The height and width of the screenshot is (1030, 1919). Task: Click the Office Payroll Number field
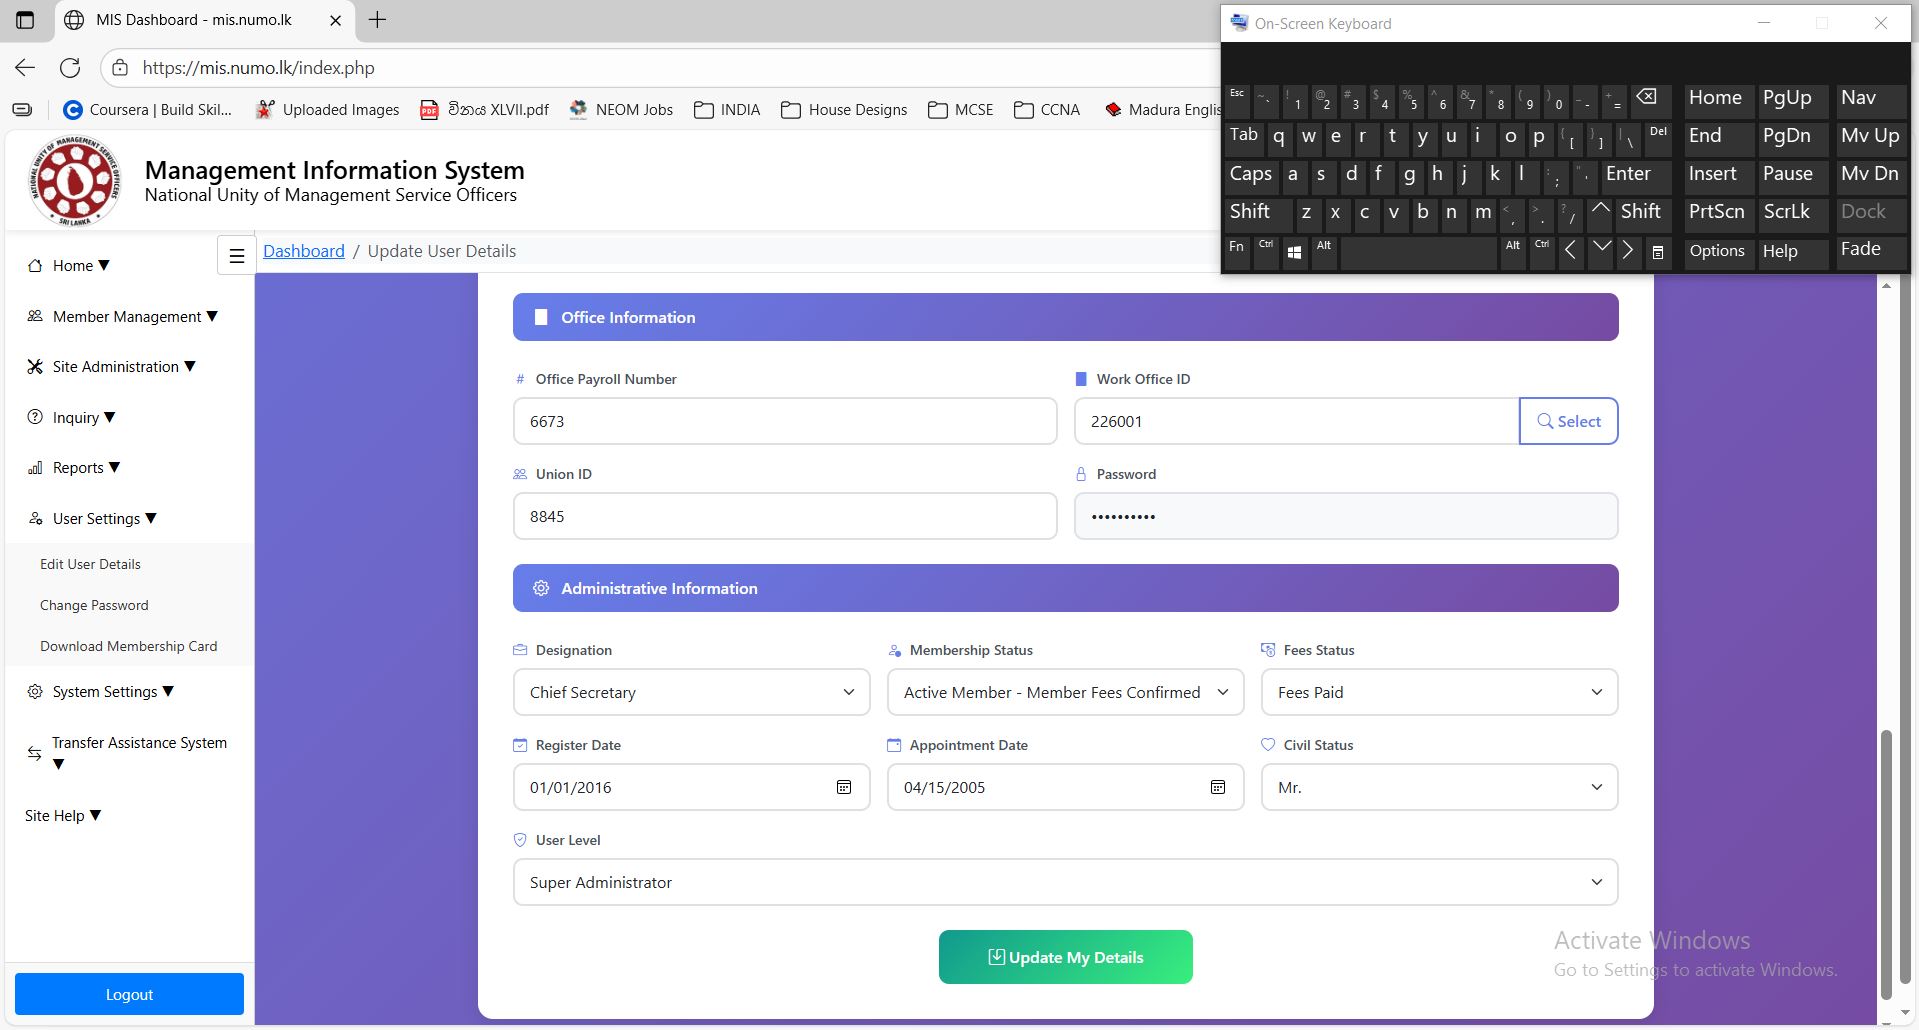(784, 422)
